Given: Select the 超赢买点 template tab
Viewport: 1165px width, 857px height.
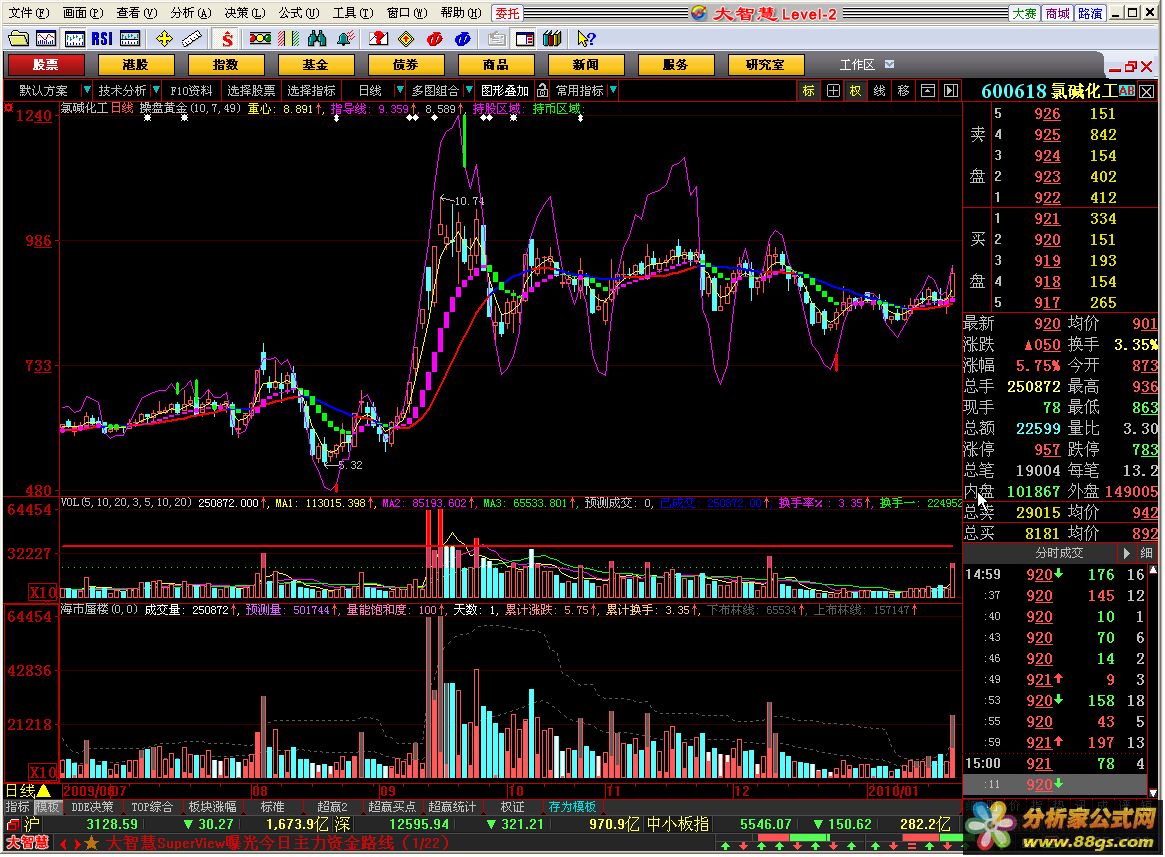Looking at the screenshot, I should (x=392, y=807).
